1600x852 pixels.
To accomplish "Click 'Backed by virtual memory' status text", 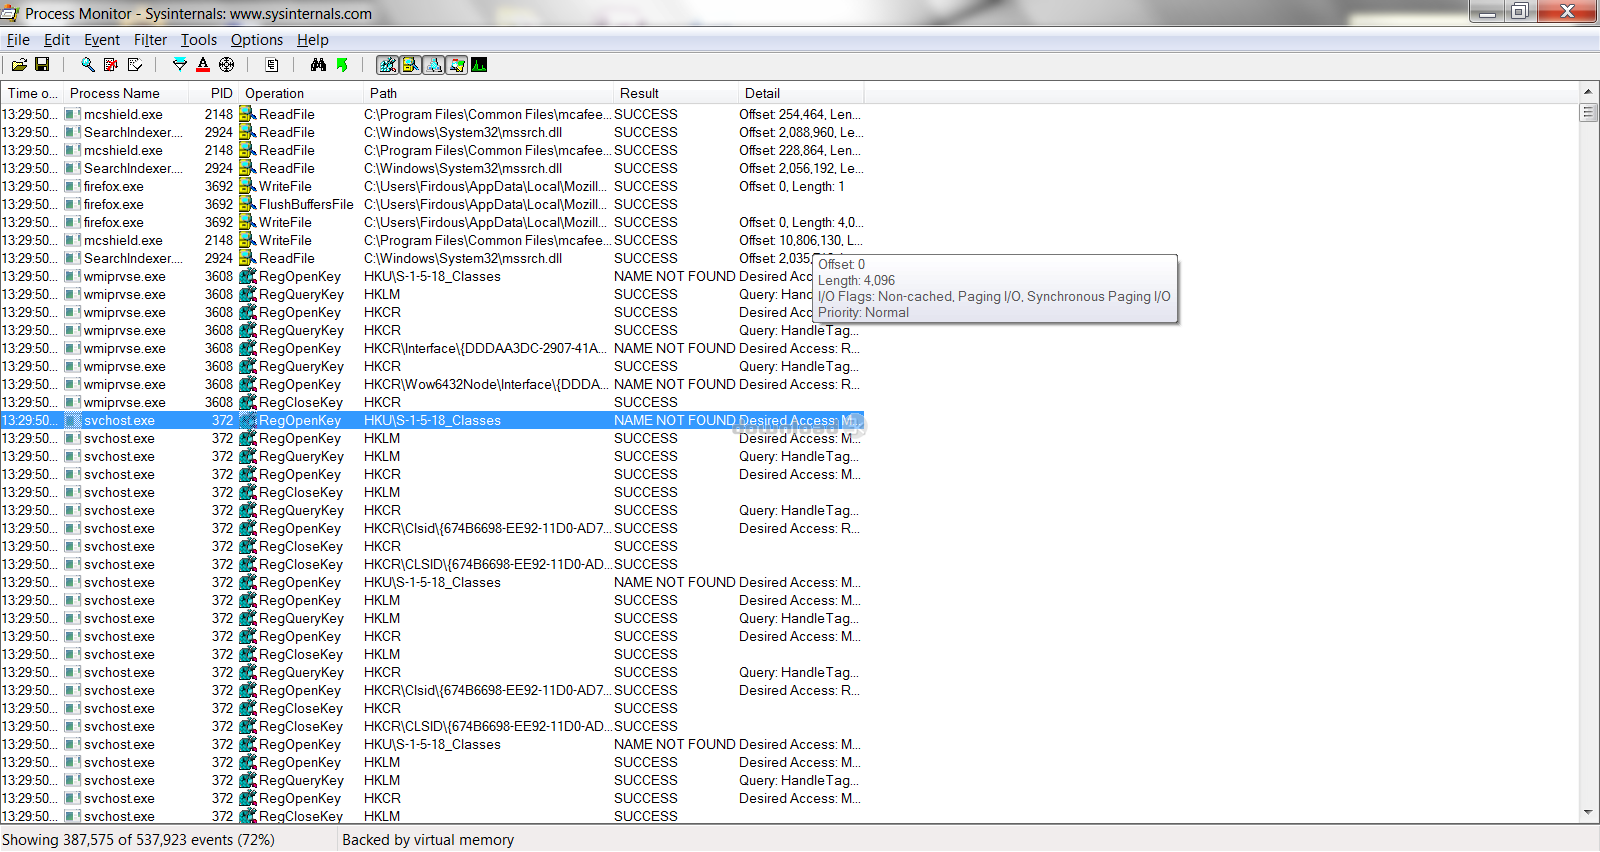I will click(428, 840).
